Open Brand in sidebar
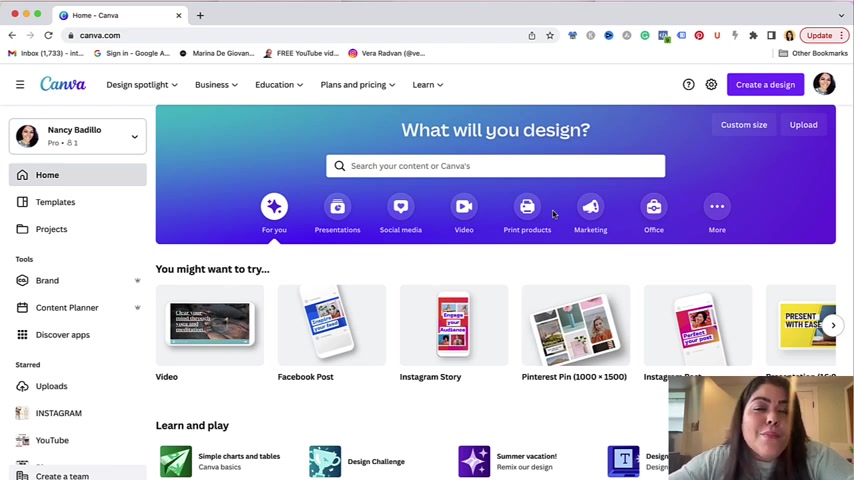The height and width of the screenshot is (480, 854). [x=77, y=281]
